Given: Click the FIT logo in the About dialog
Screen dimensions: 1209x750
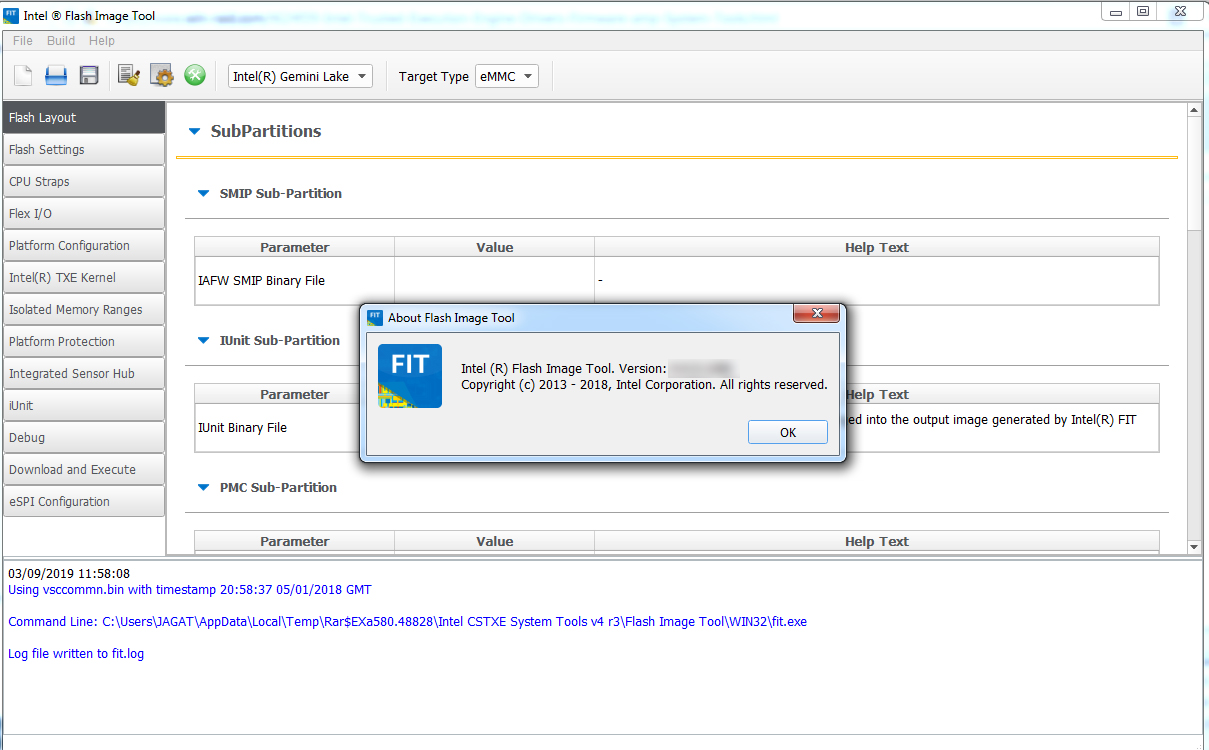Looking at the screenshot, I should coord(409,375).
